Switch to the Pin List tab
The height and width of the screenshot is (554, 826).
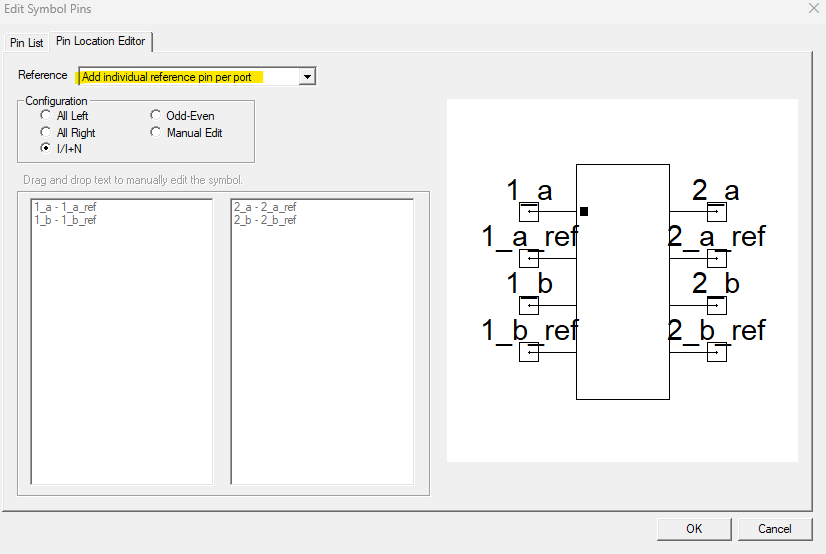coord(27,43)
